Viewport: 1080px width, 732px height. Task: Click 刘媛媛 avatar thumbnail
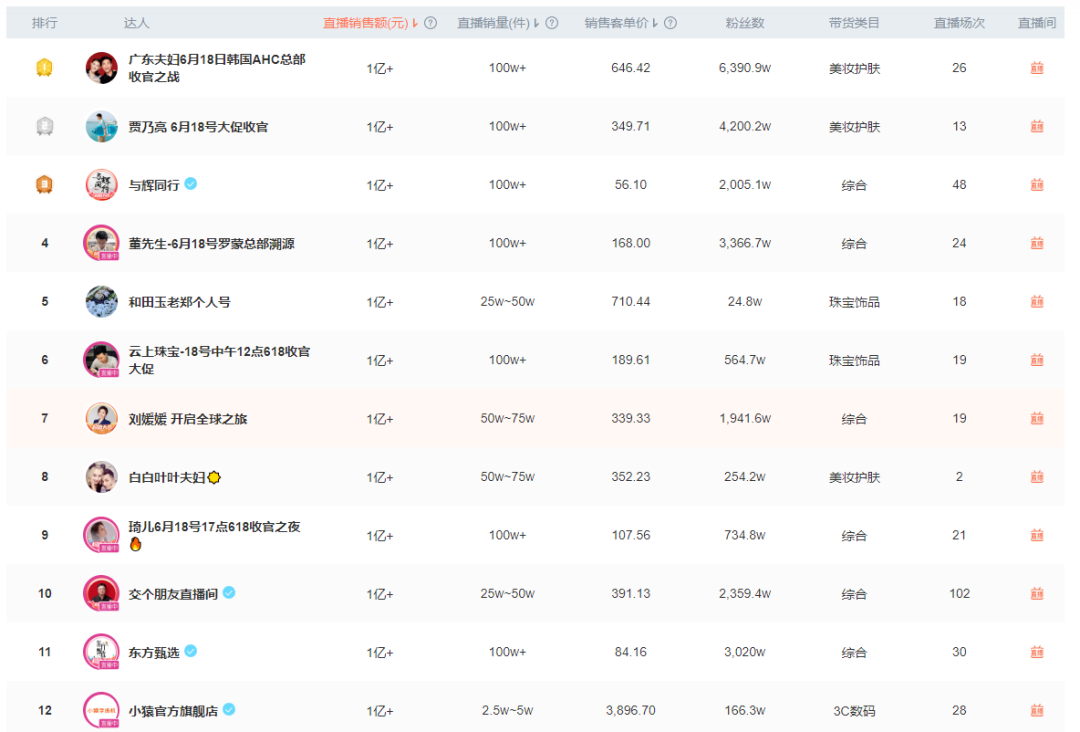tap(101, 418)
